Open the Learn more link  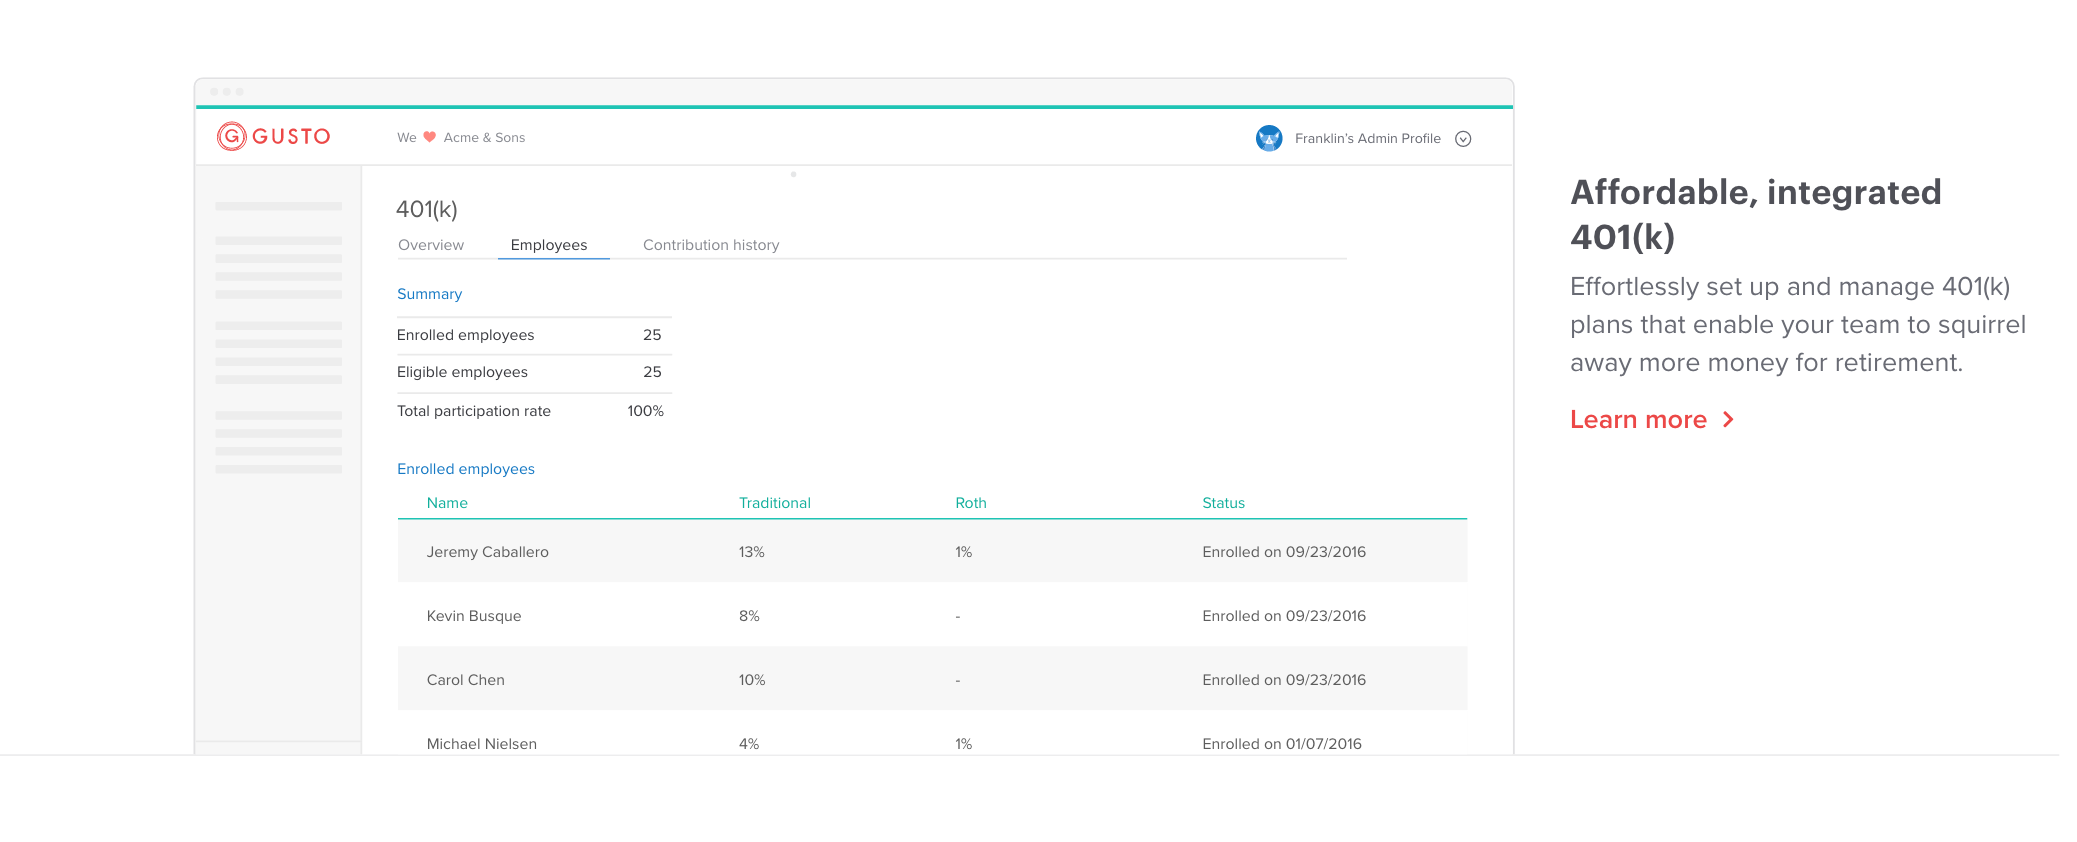coord(1638,420)
